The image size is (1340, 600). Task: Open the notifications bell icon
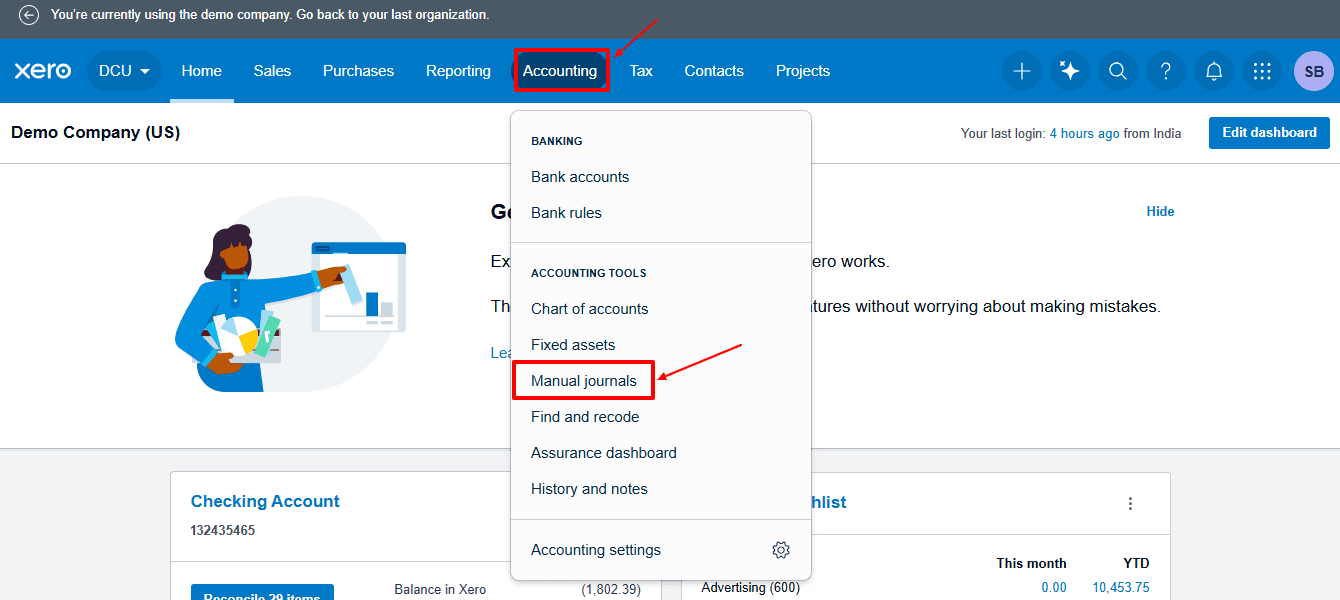tap(1213, 71)
